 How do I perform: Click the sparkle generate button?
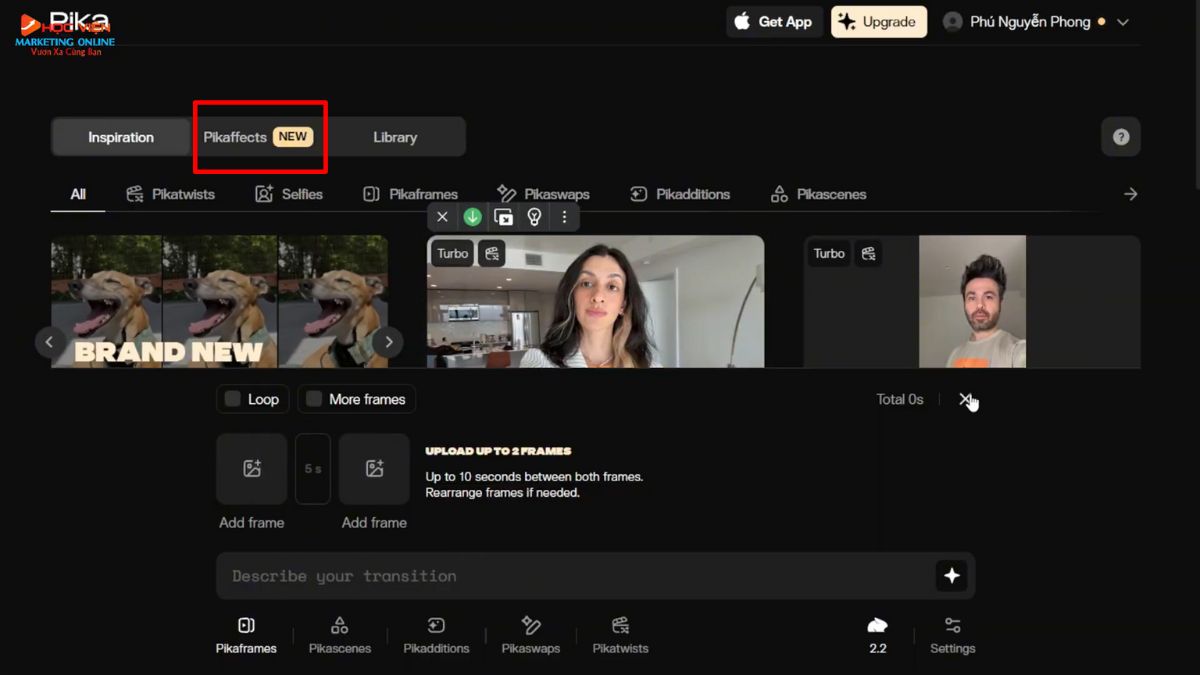(x=951, y=576)
